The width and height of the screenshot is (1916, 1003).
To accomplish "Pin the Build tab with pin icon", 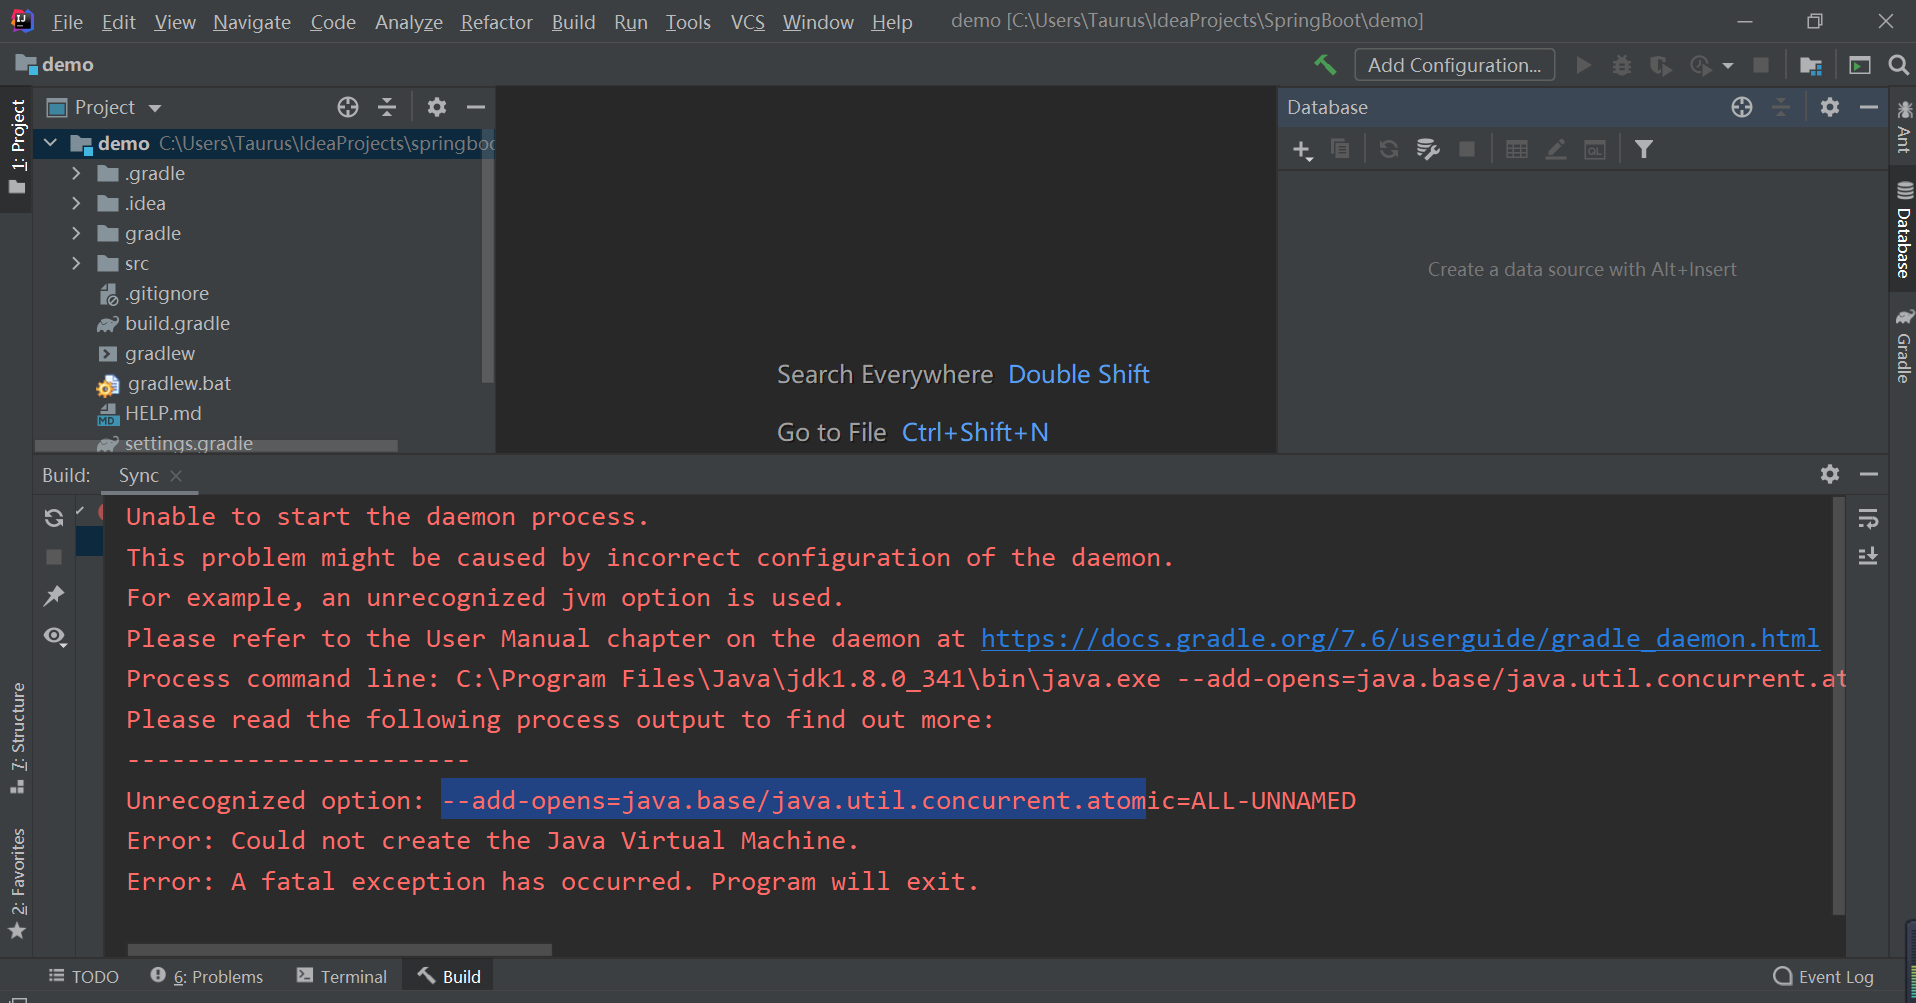I will (x=54, y=597).
